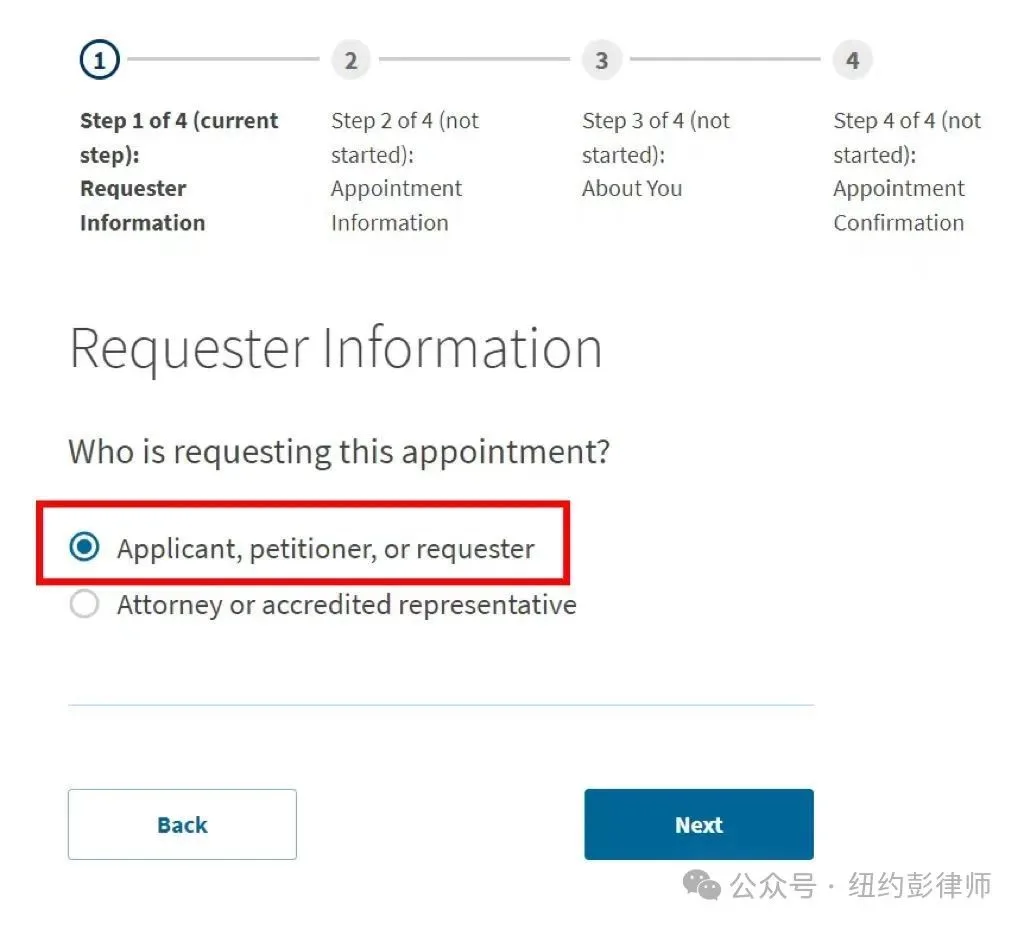Select Applicant, petitioner, or requester radio
The height and width of the screenshot is (927, 1024).
84,547
